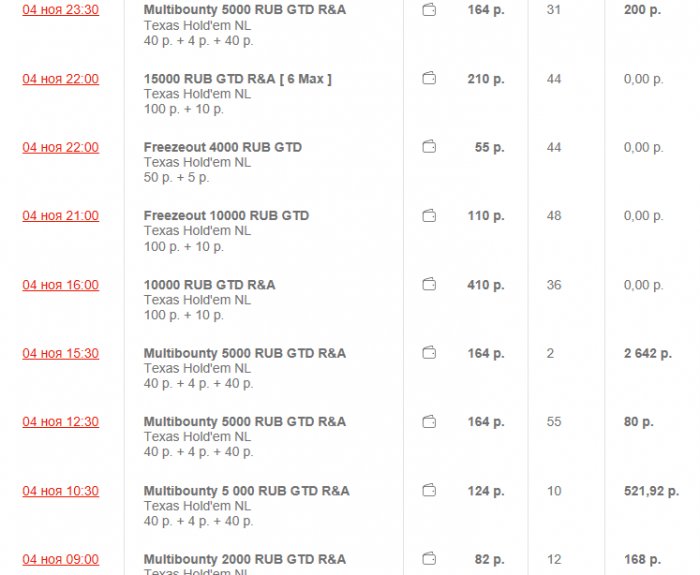The height and width of the screenshot is (575, 700).
Task: Open the 04 ноя 09:00 date link
Action: click(x=61, y=559)
